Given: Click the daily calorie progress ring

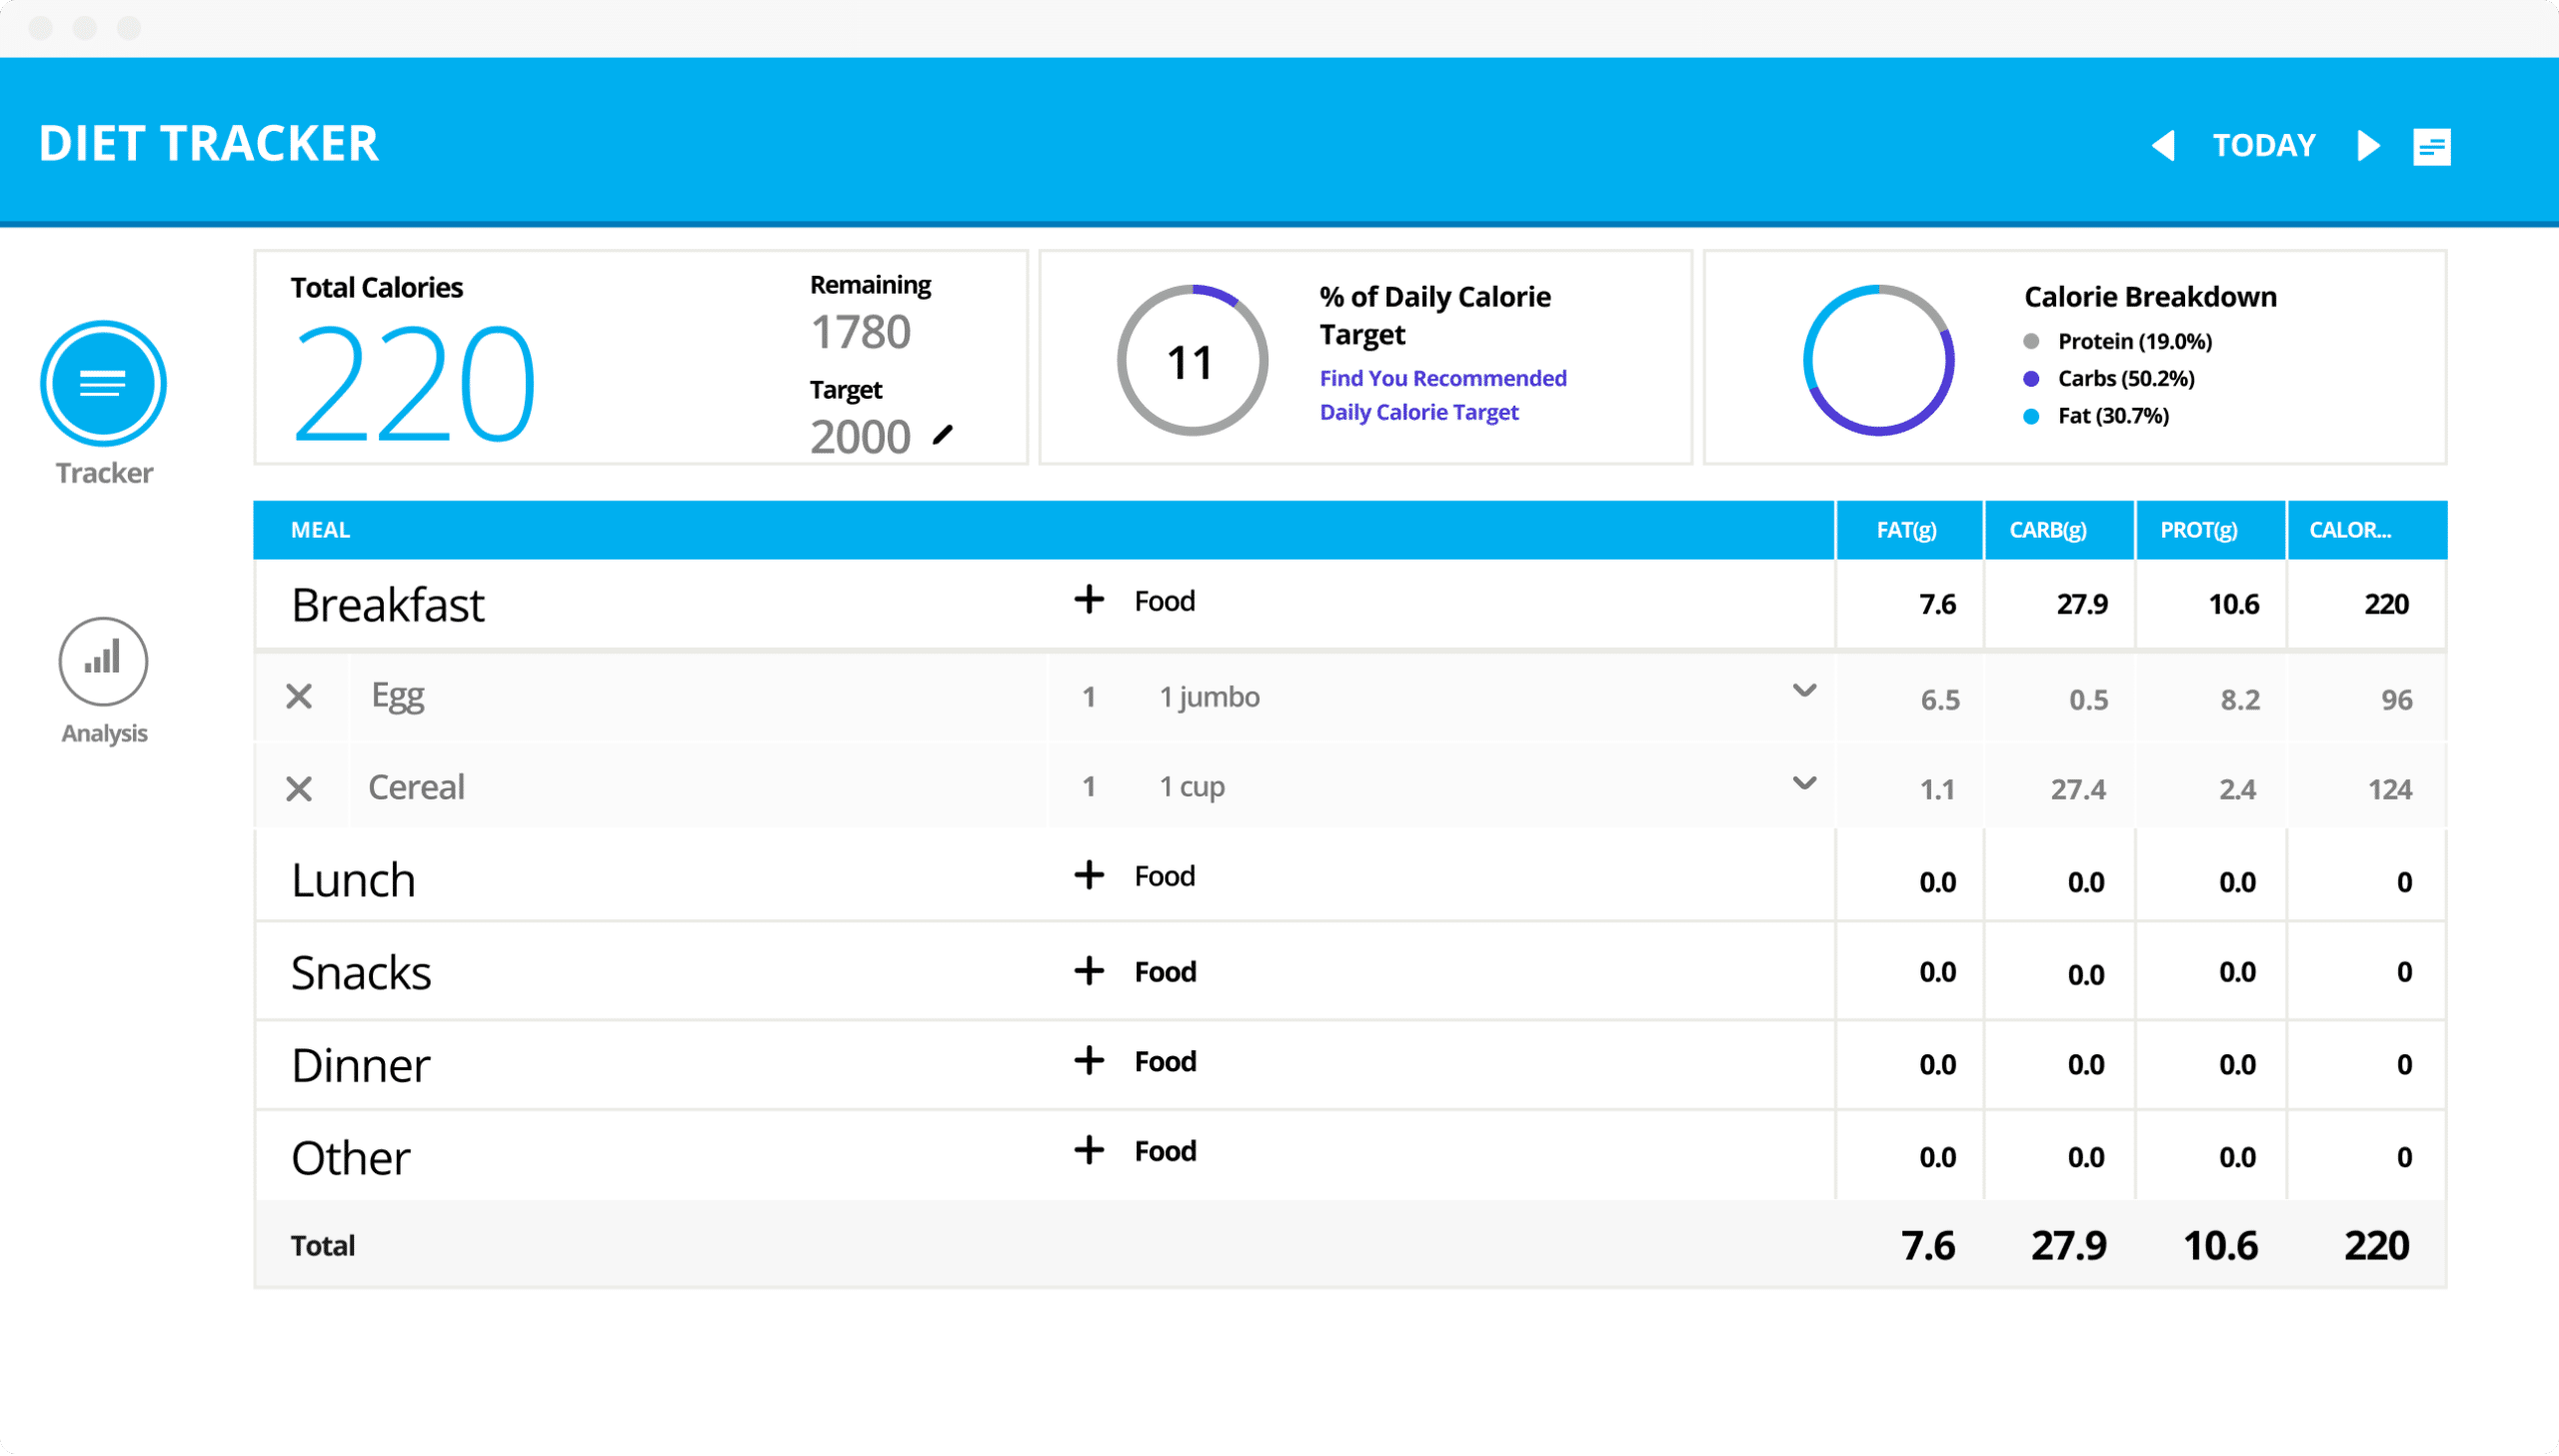Looking at the screenshot, I should 1191,360.
